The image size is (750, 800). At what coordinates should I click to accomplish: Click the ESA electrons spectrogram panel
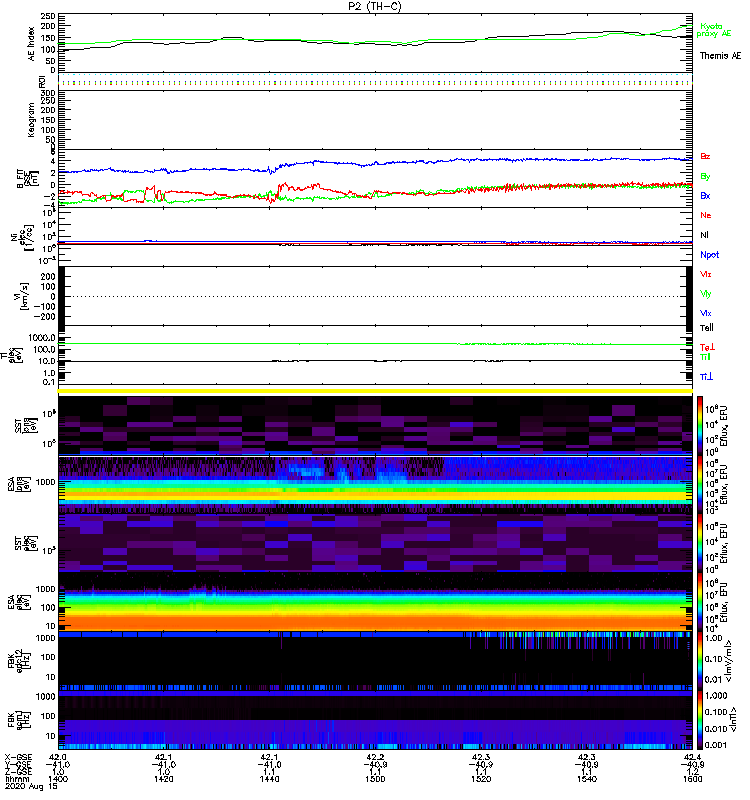point(375,602)
